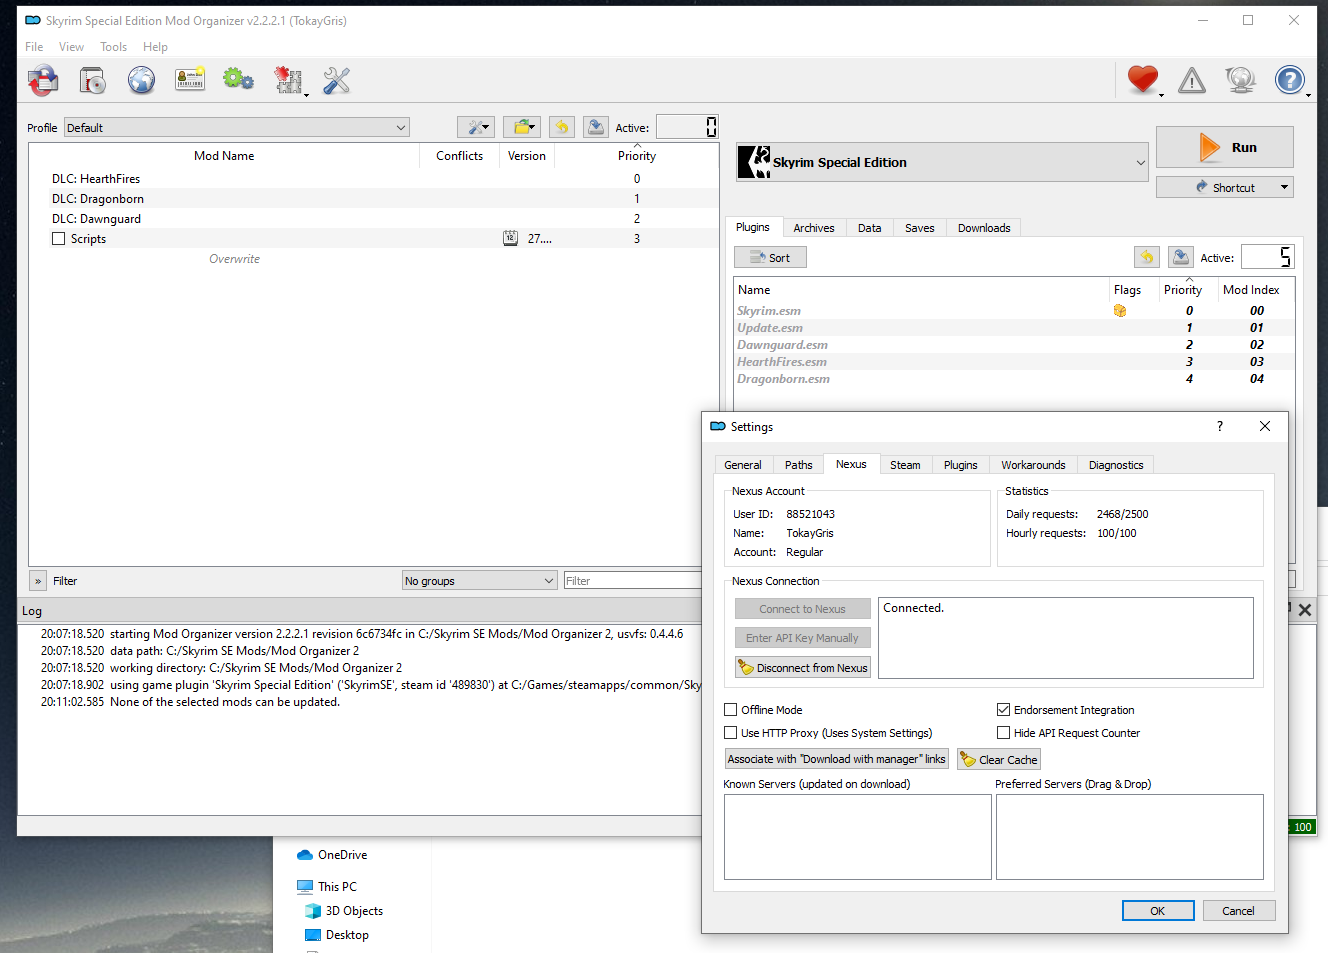
Task: Click the Priority column header in mod list
Action: coord(637,156)
